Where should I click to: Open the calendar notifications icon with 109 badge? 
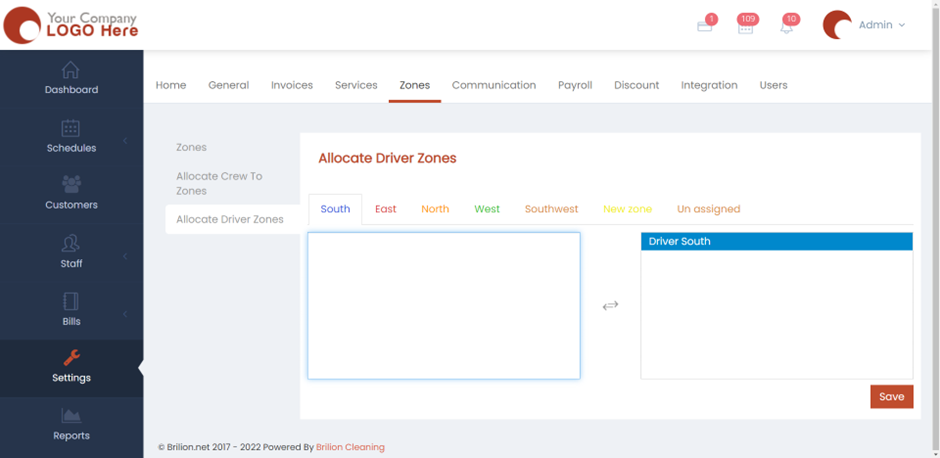pos(745,27)
